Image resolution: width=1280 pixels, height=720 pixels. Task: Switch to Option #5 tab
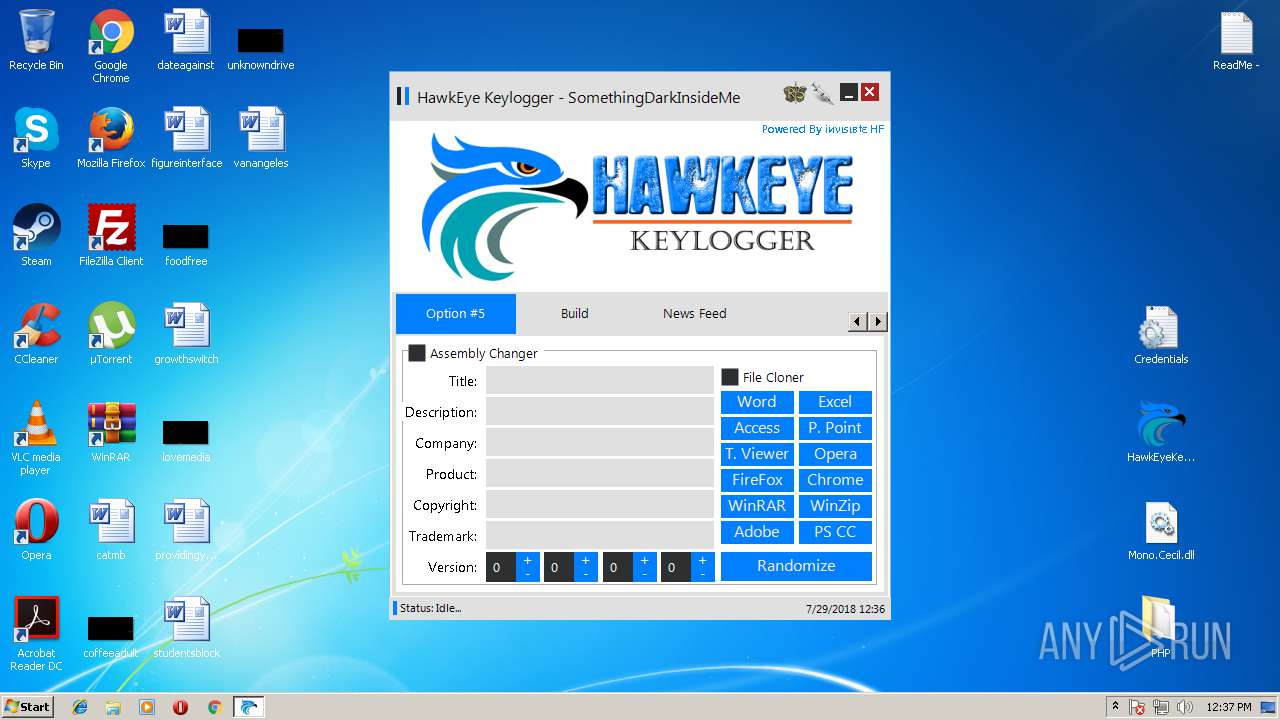456,313
